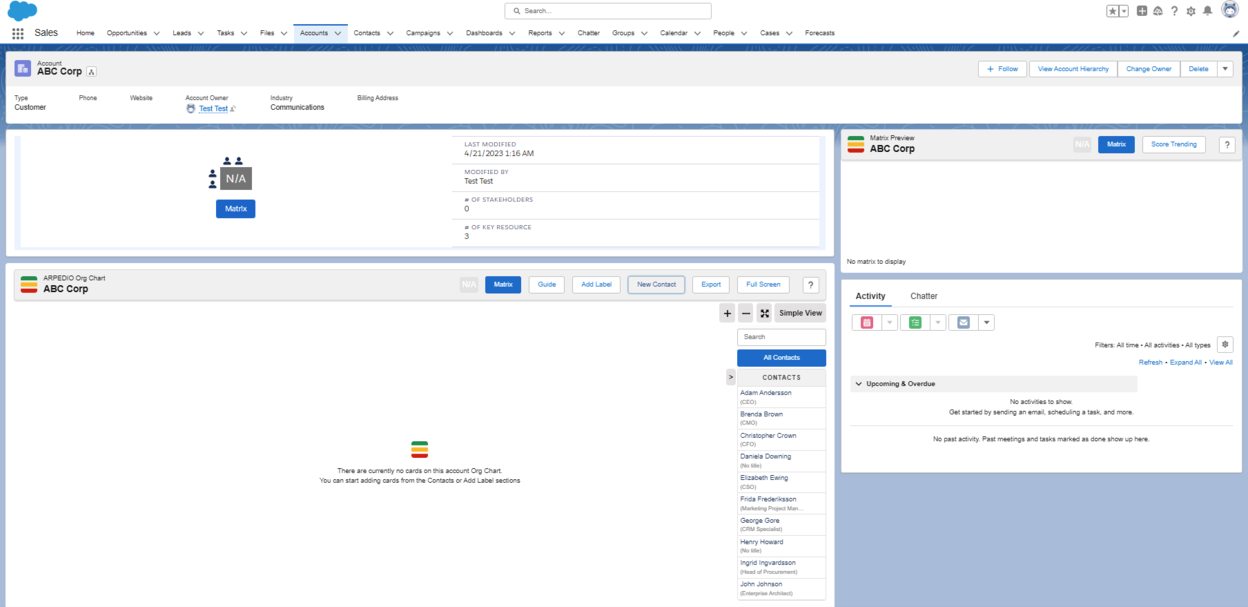Click the Email envelope icon
This screenshot has width=1248, height=607.
click(x=963, y=323)
